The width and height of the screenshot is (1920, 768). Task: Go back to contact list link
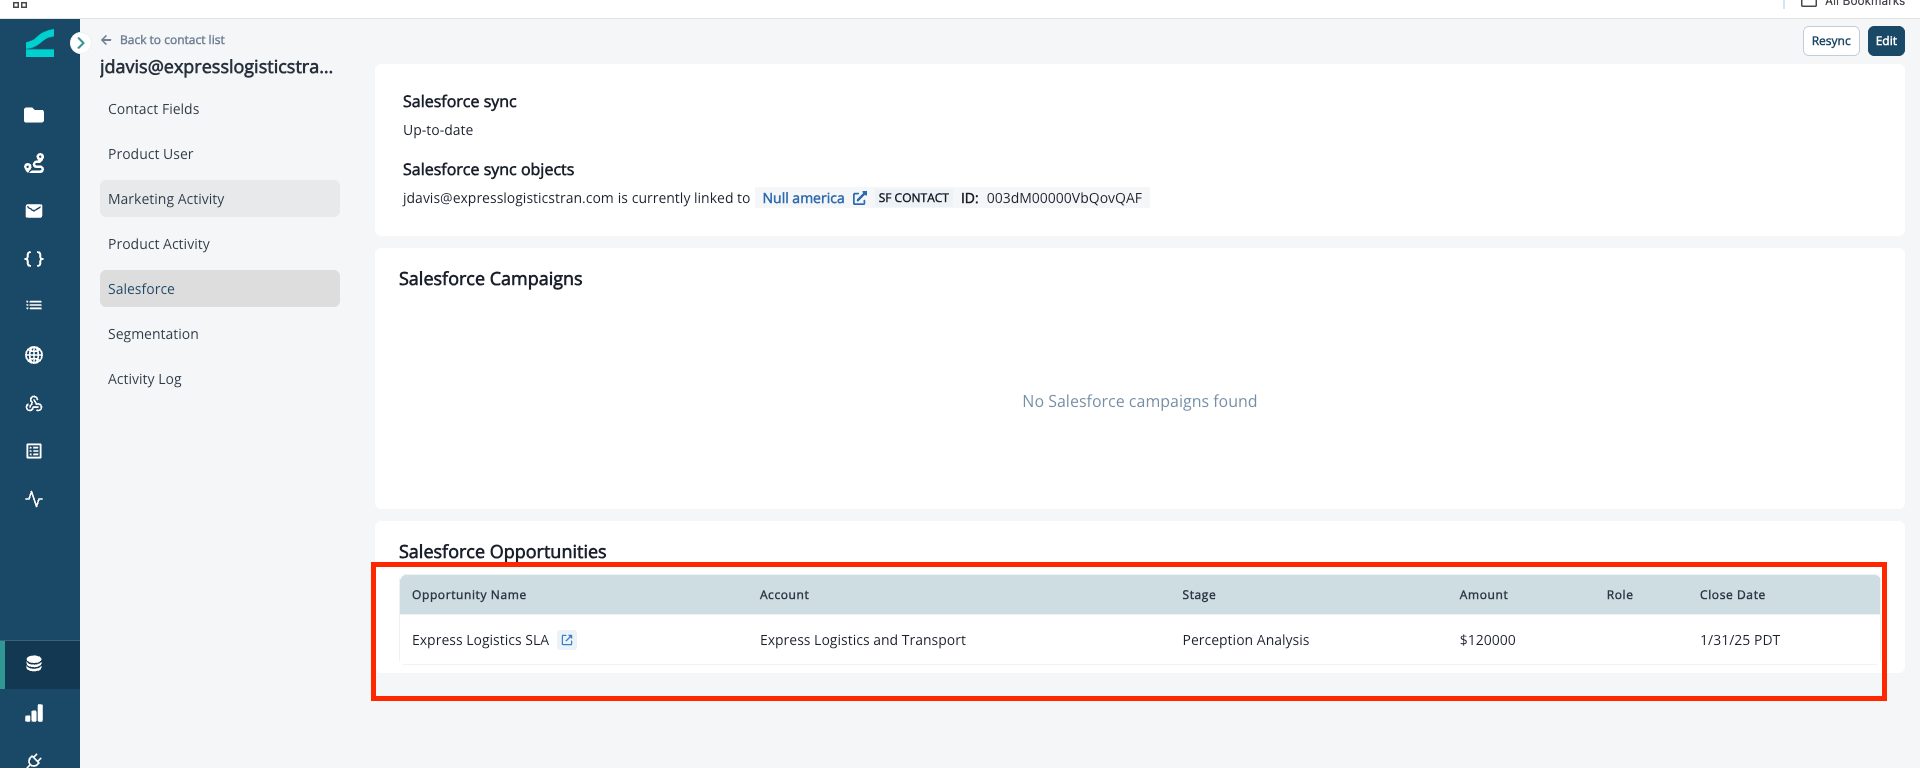172,40
